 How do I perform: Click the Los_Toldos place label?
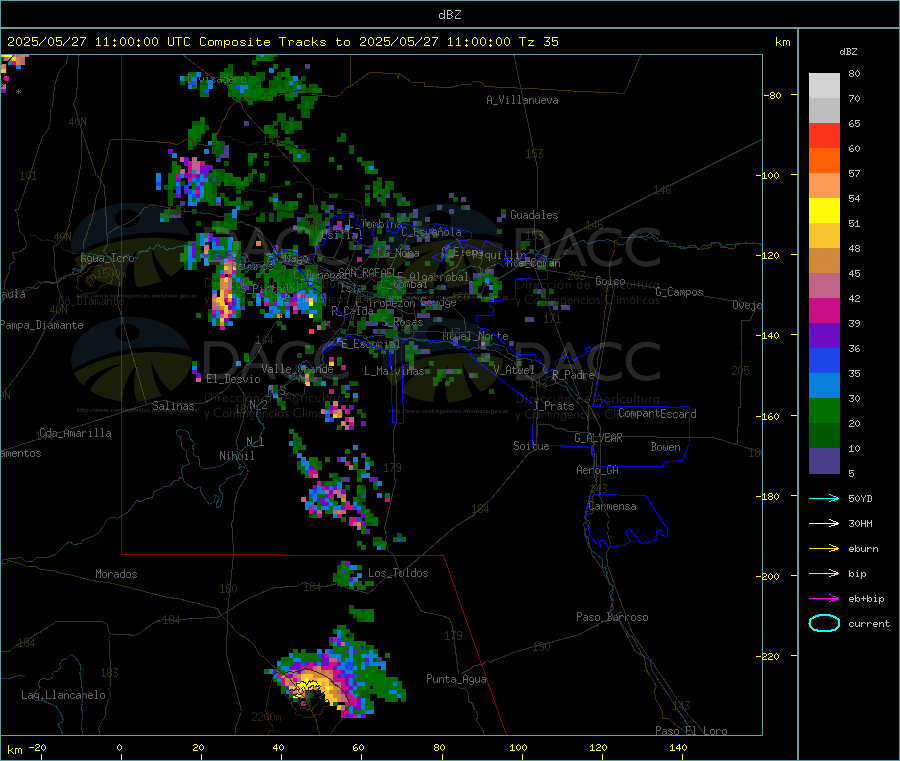click(x=398, y=573)
